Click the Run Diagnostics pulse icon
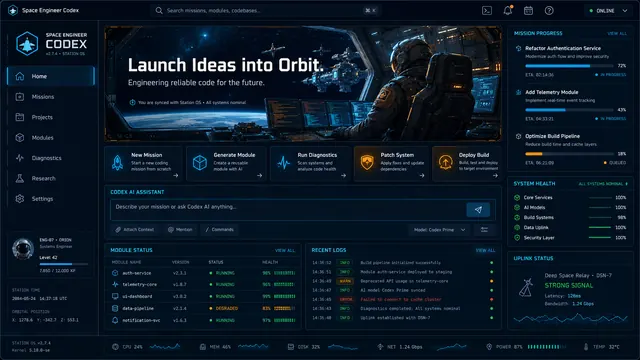Image resolution: width=640 pixels, height=360 pixels. pyautogui.click(x=284, y=163)
